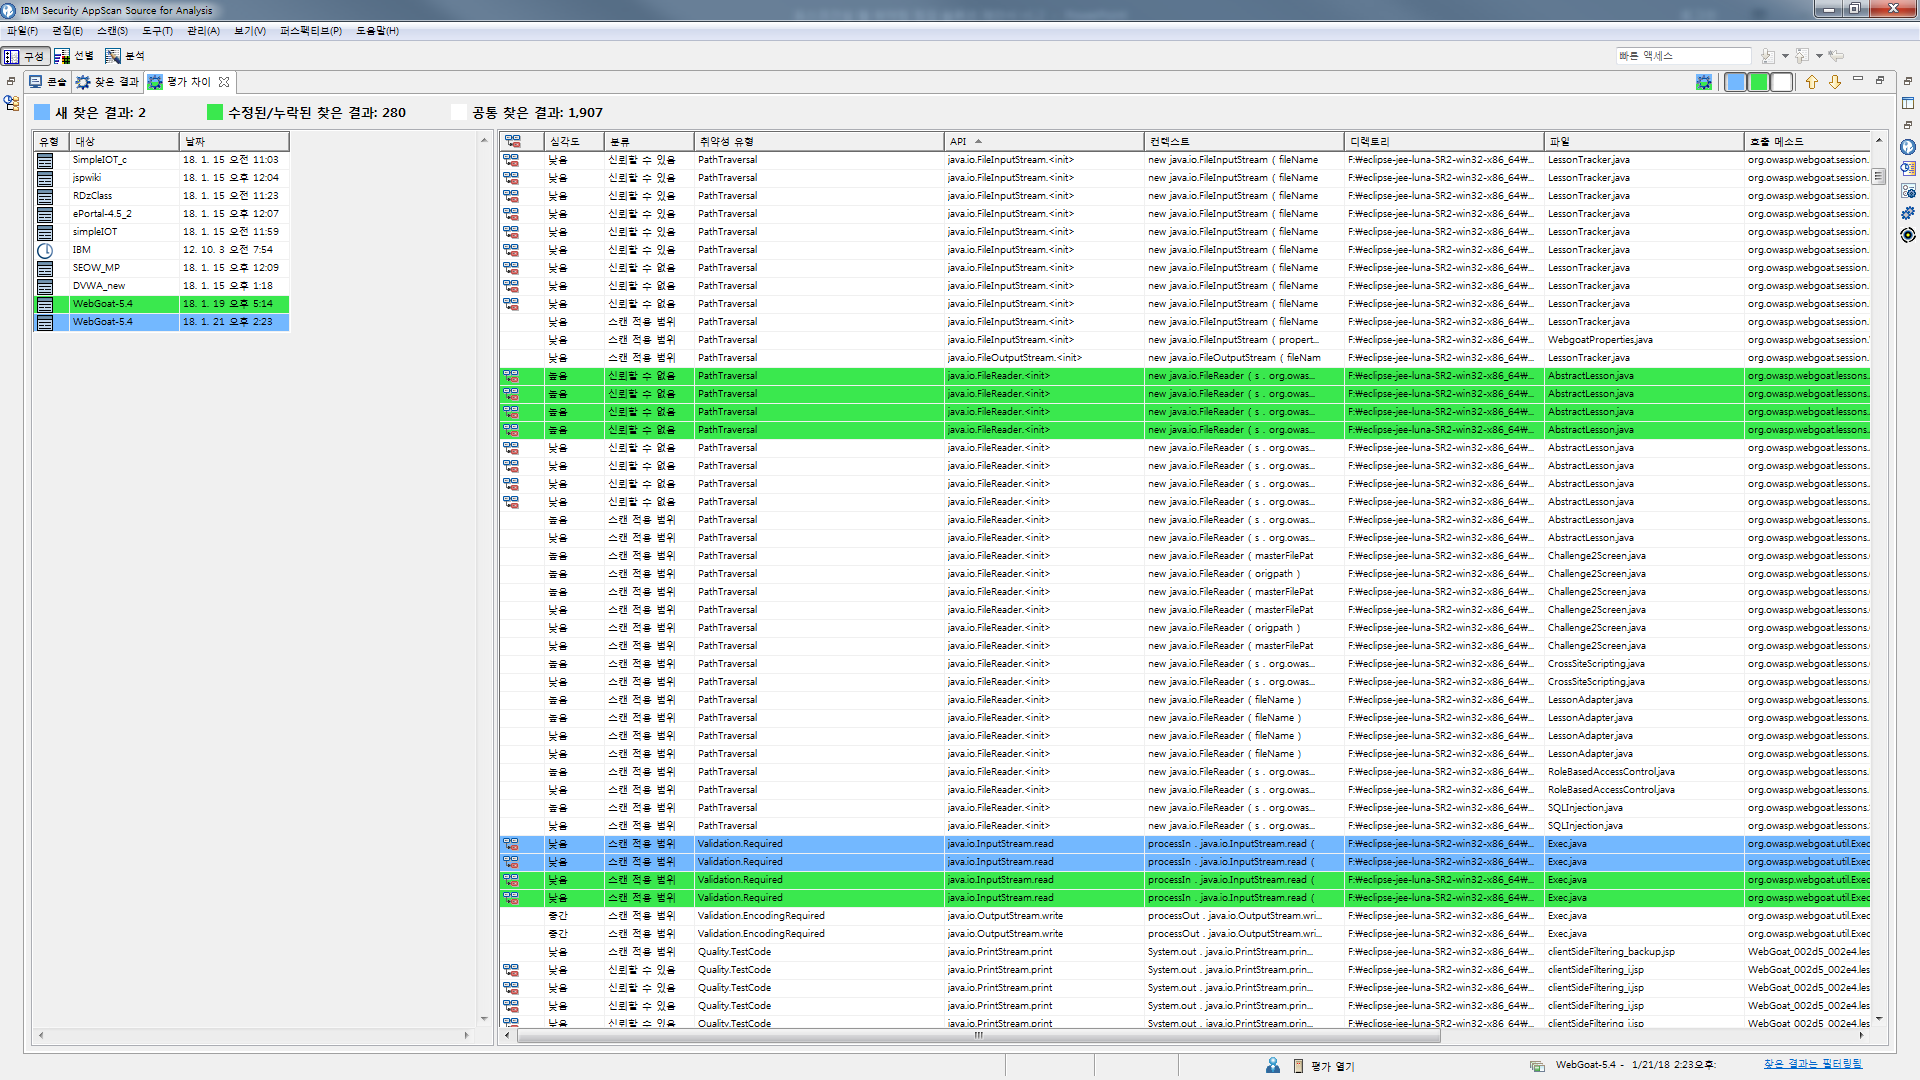The width and height of the screenshot is (1920, 1080).
Task: Open the 도구(T) menu
Action: click(157, 31)
